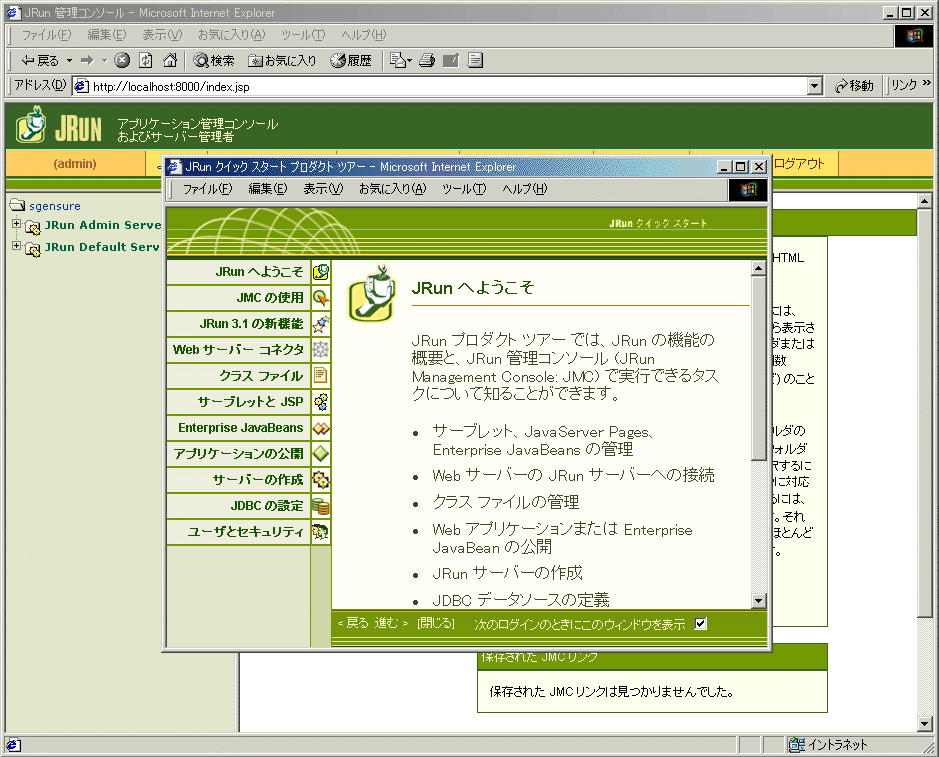The image size is (939, 757).
Task: Click the JRun 3.1 の新機能 star icon
Action: pos(320,323)
